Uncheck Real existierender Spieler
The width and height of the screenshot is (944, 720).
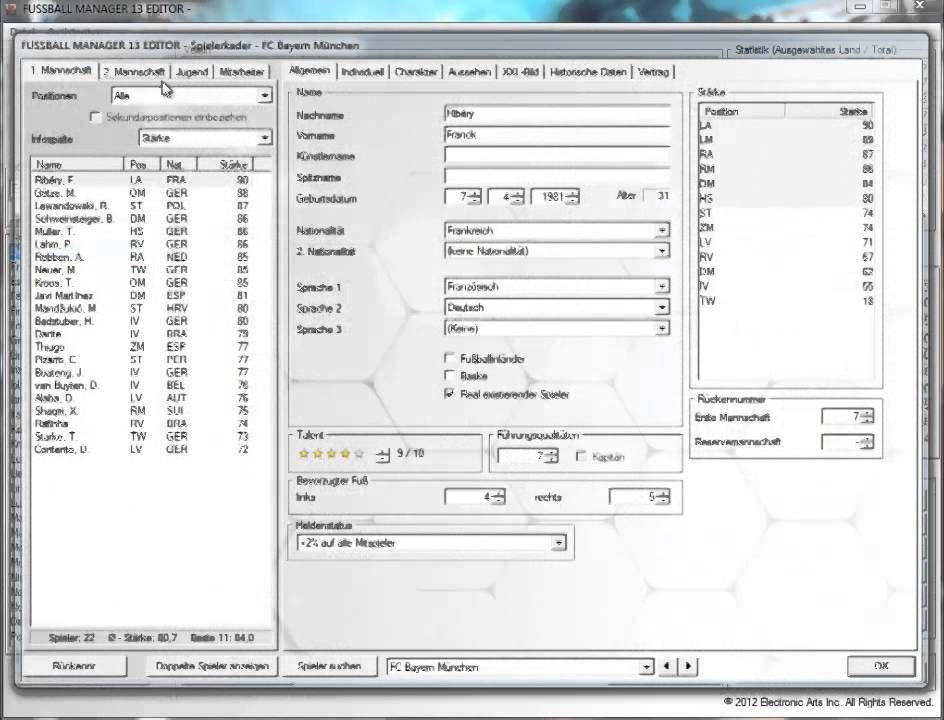coord(449,394)
